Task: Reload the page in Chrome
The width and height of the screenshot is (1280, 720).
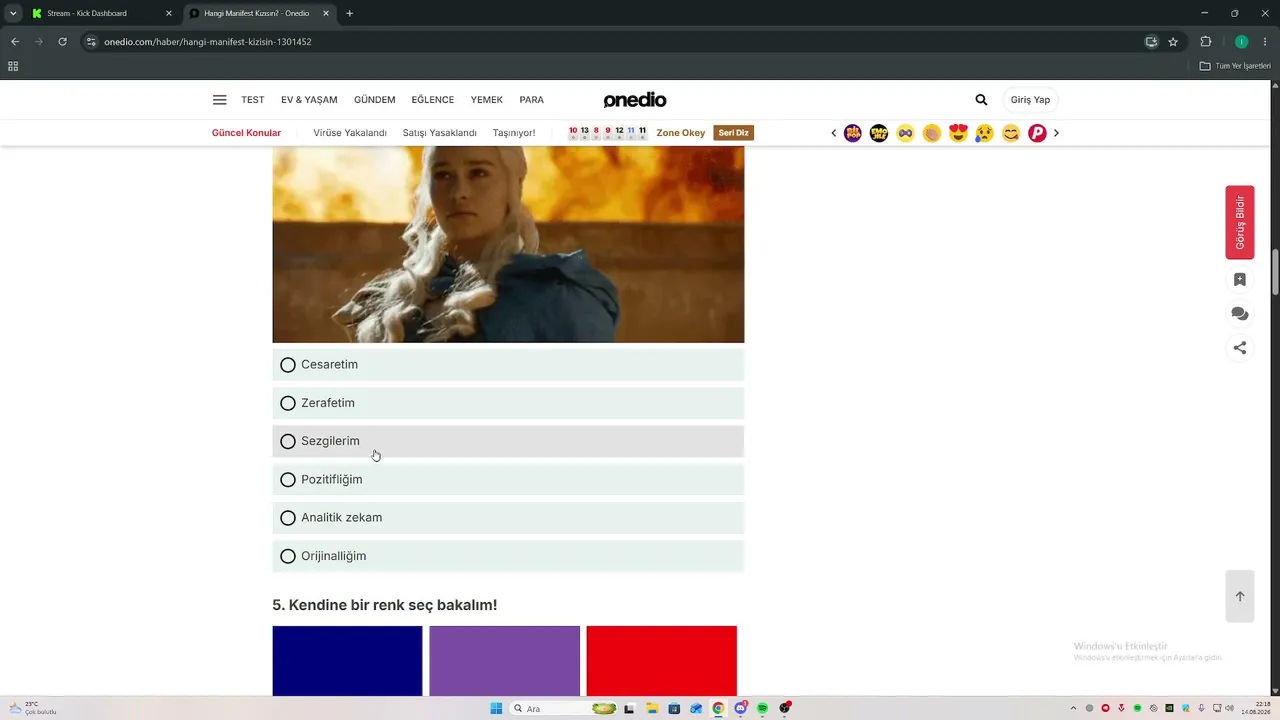Action: pos(62,42)
